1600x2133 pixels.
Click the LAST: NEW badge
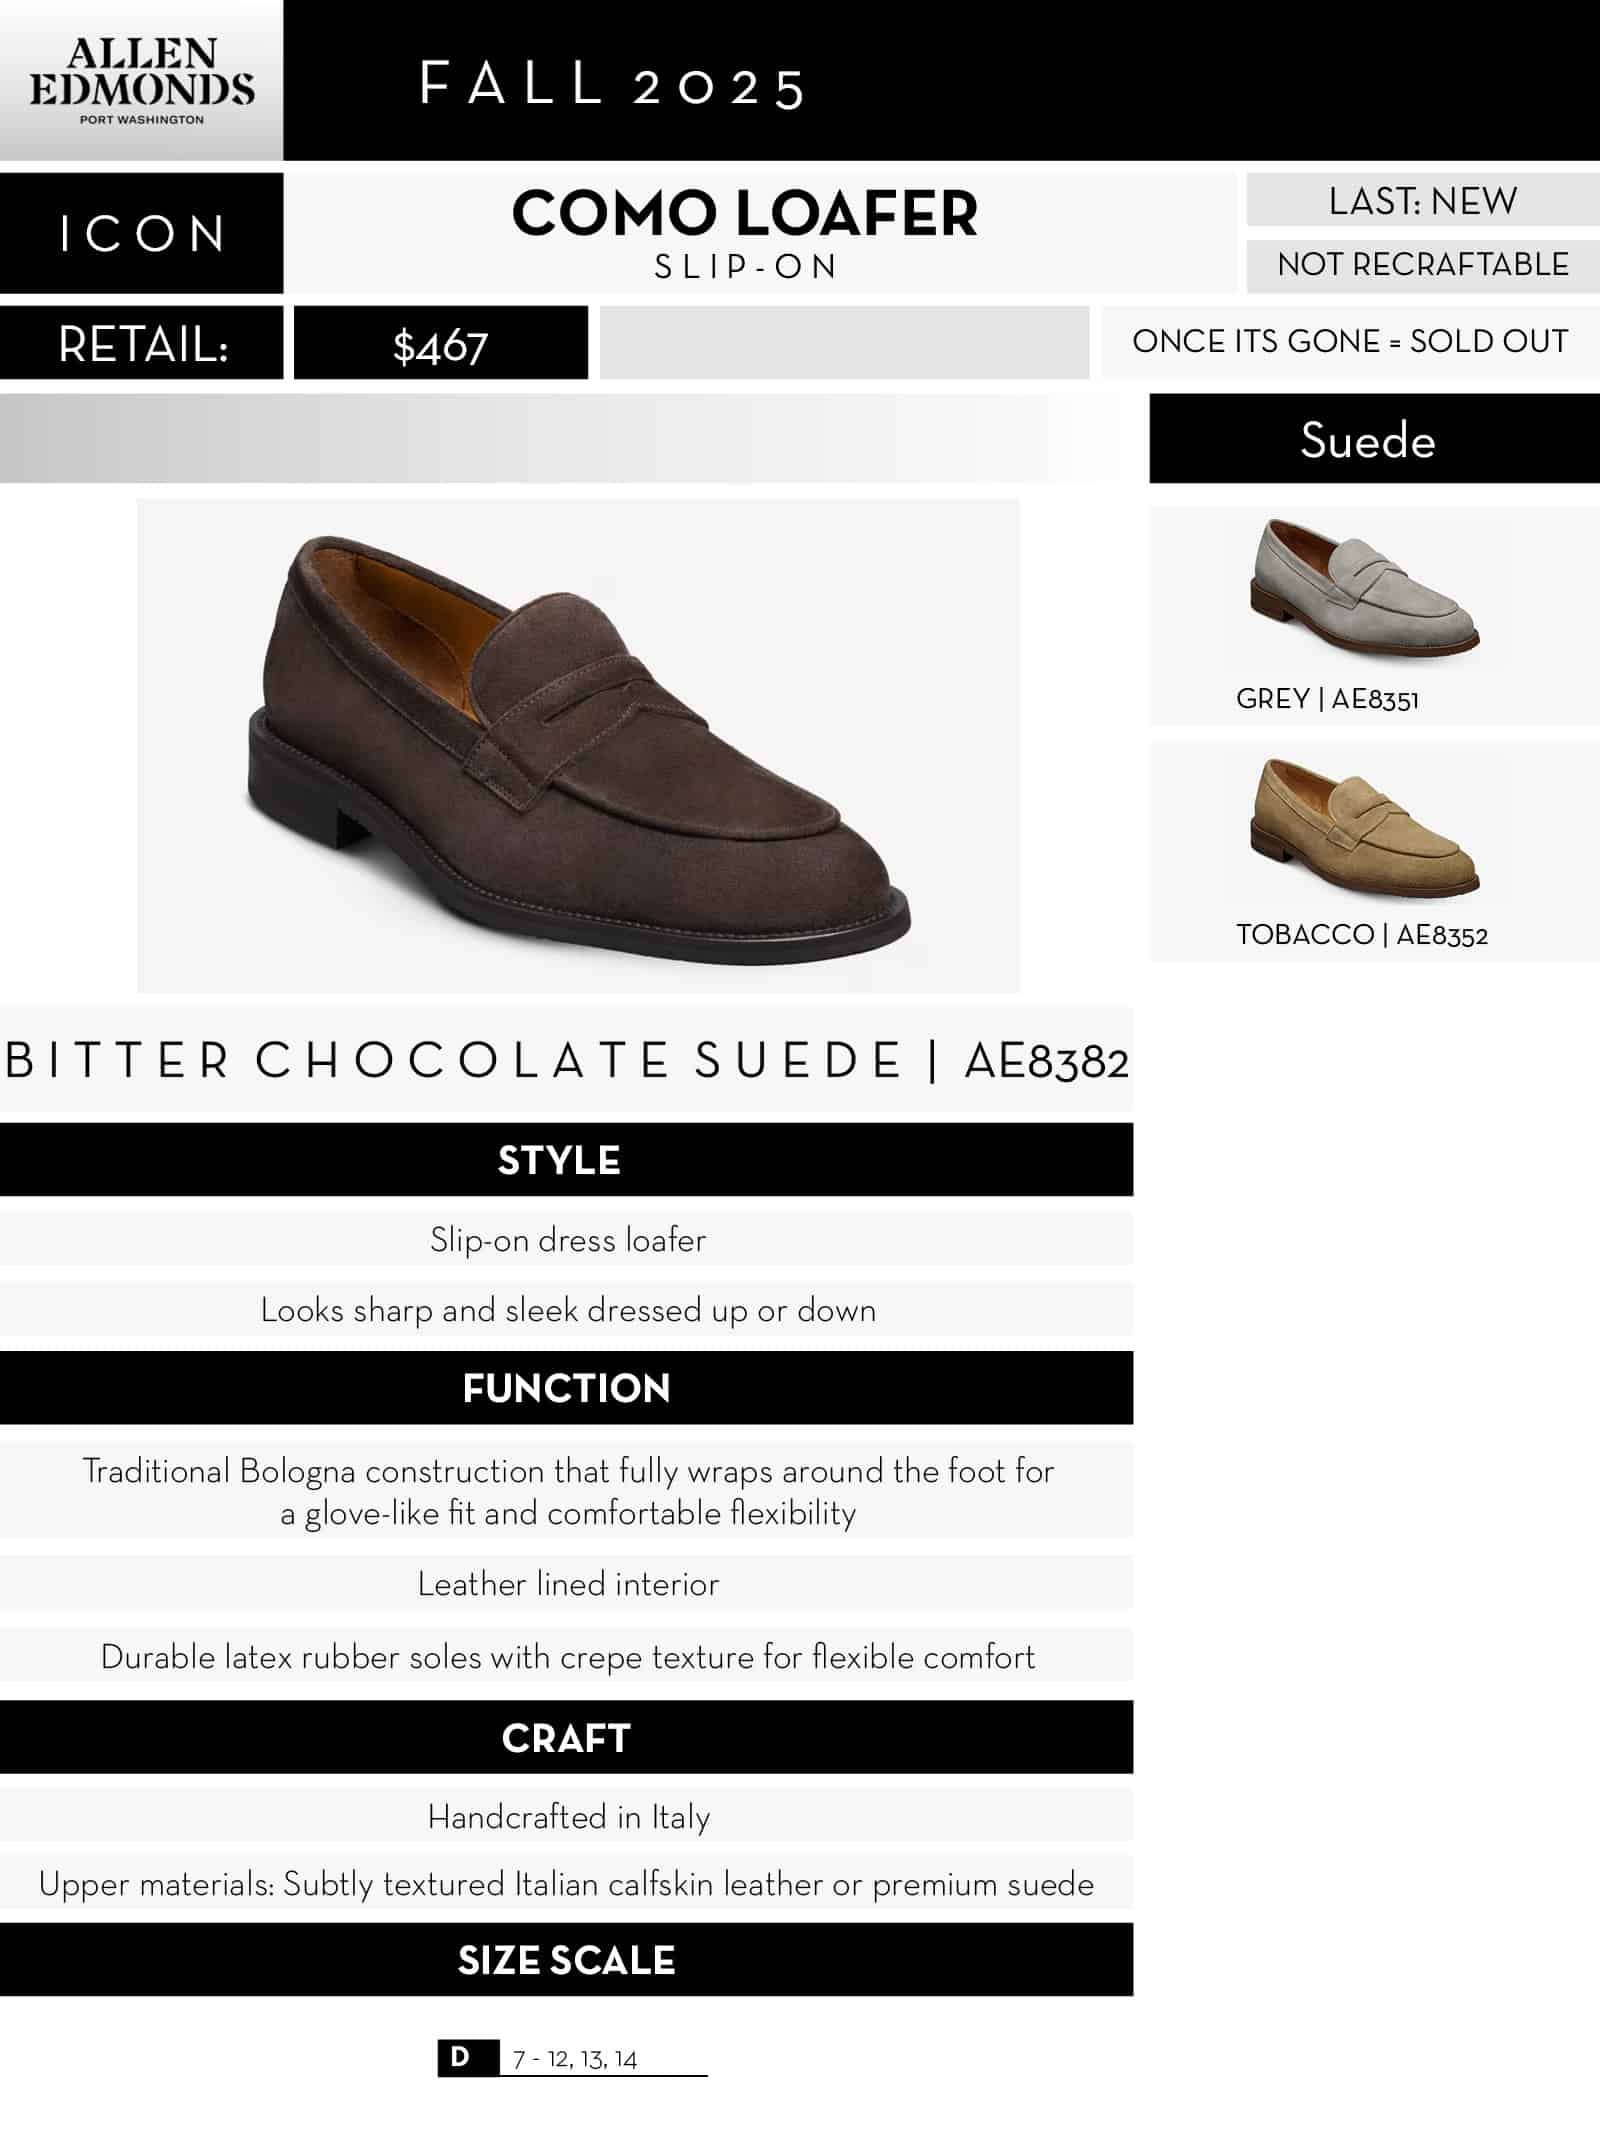[x=1422, y=201]
